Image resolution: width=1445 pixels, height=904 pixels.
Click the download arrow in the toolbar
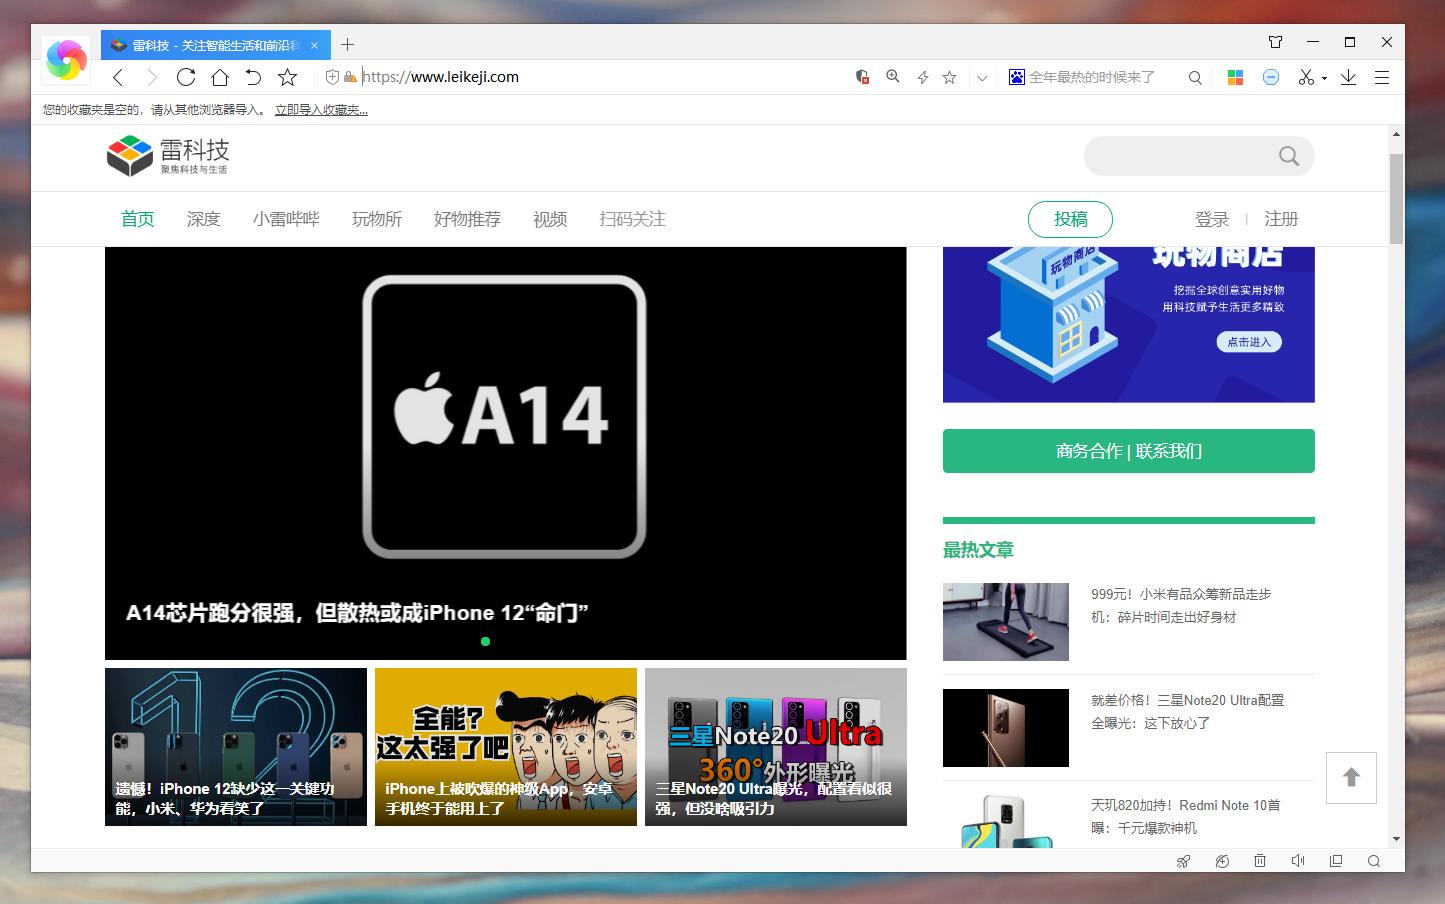(1348, 77)
